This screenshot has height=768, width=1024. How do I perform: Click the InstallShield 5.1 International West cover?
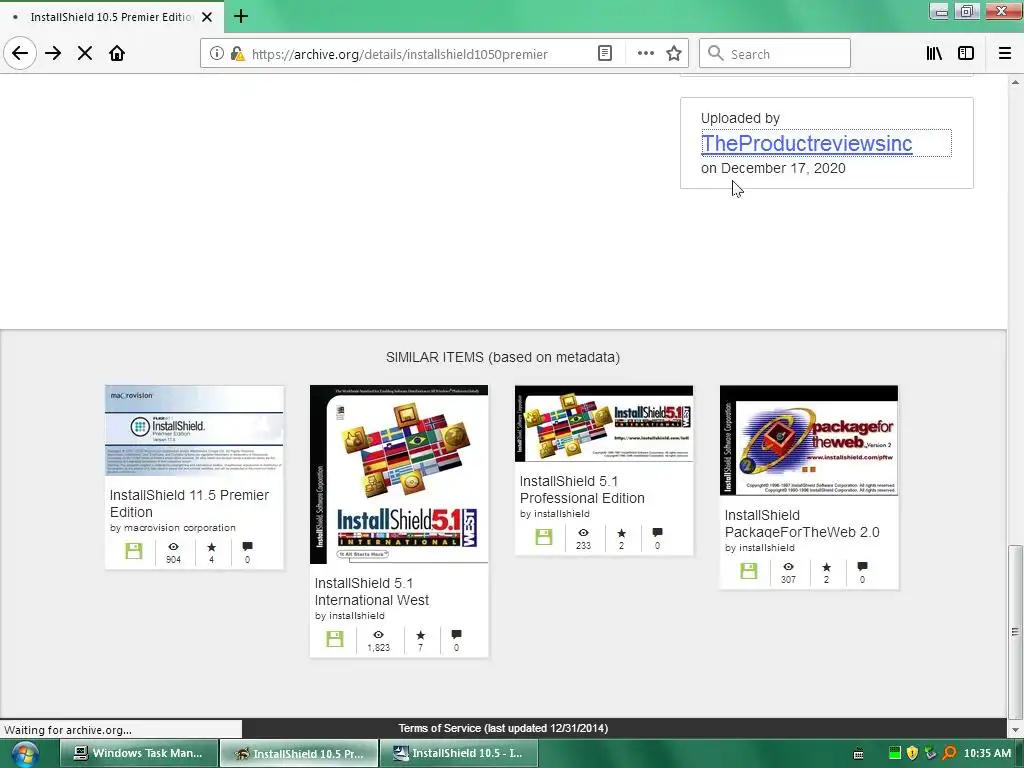(x=399, y=474)
